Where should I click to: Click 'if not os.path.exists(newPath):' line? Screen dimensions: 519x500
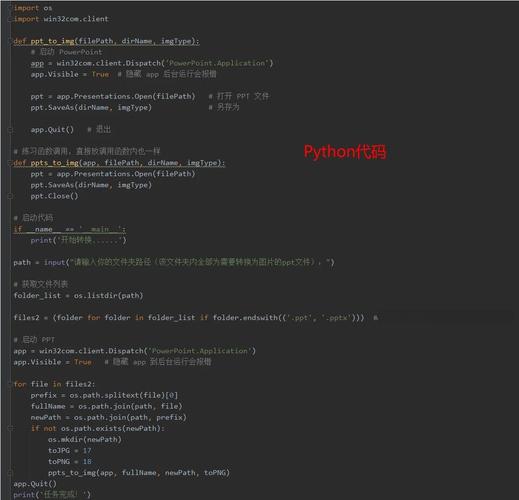[x=98, y=429]
